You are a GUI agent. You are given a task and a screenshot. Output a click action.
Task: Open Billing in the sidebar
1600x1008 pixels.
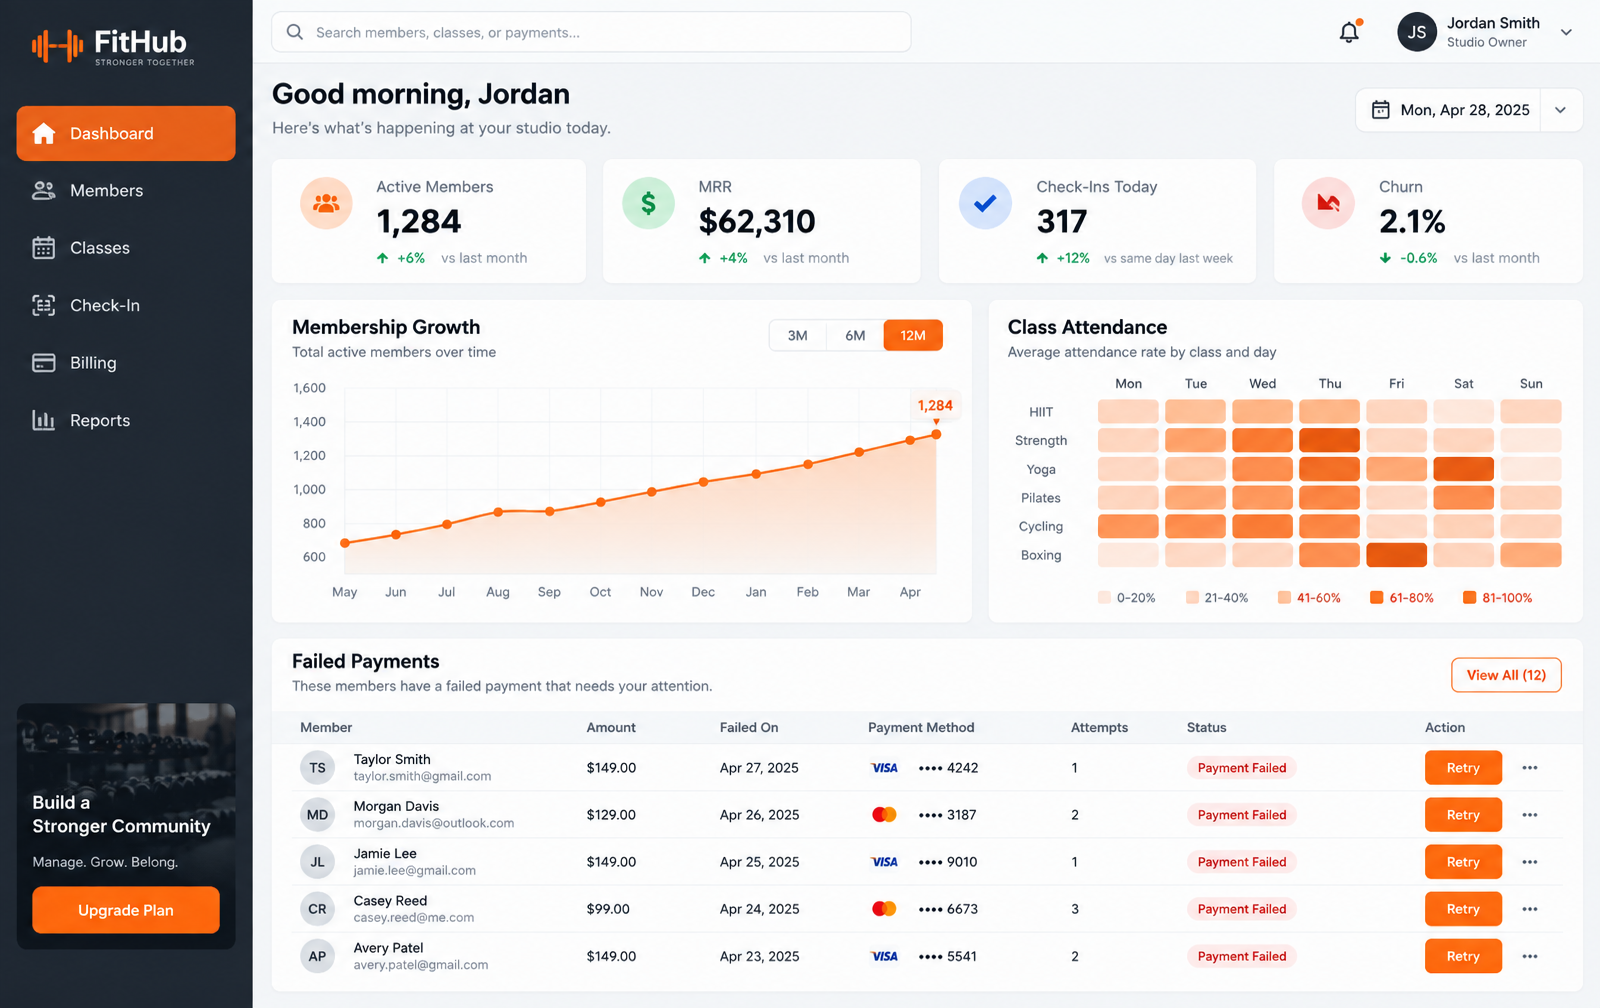(126, 363)
